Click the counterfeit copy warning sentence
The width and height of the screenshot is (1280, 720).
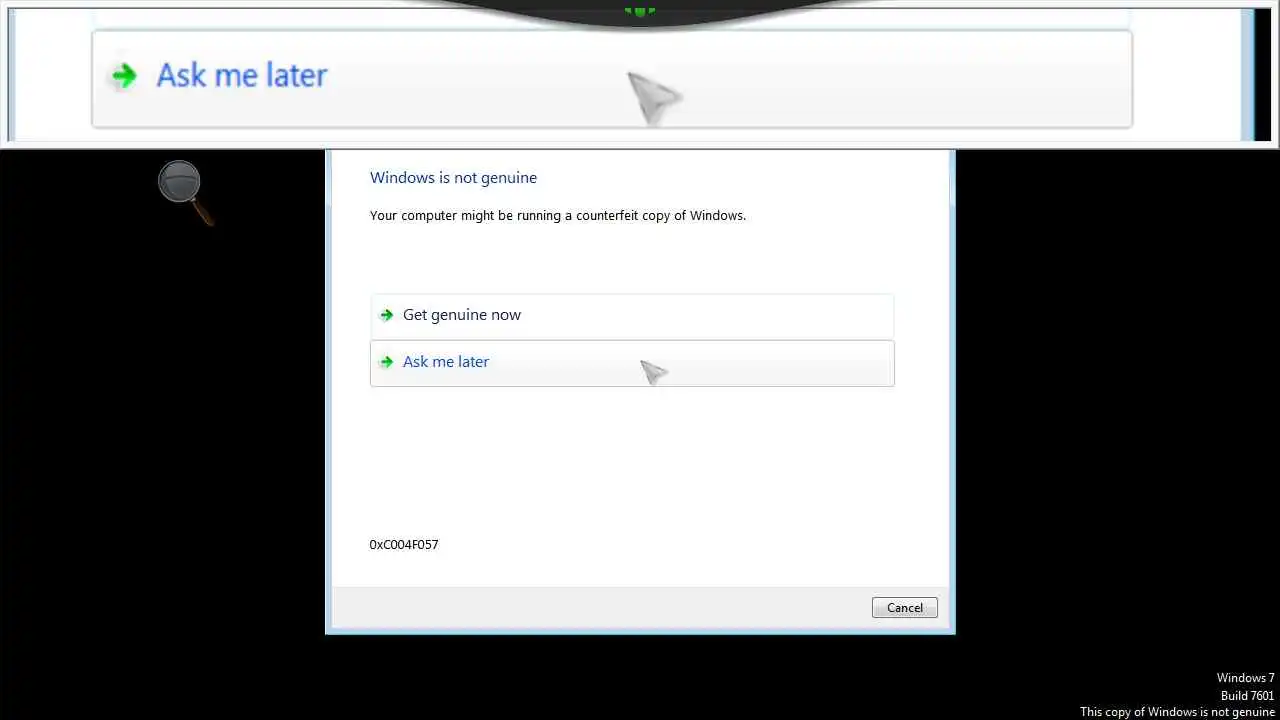(558, 215)
